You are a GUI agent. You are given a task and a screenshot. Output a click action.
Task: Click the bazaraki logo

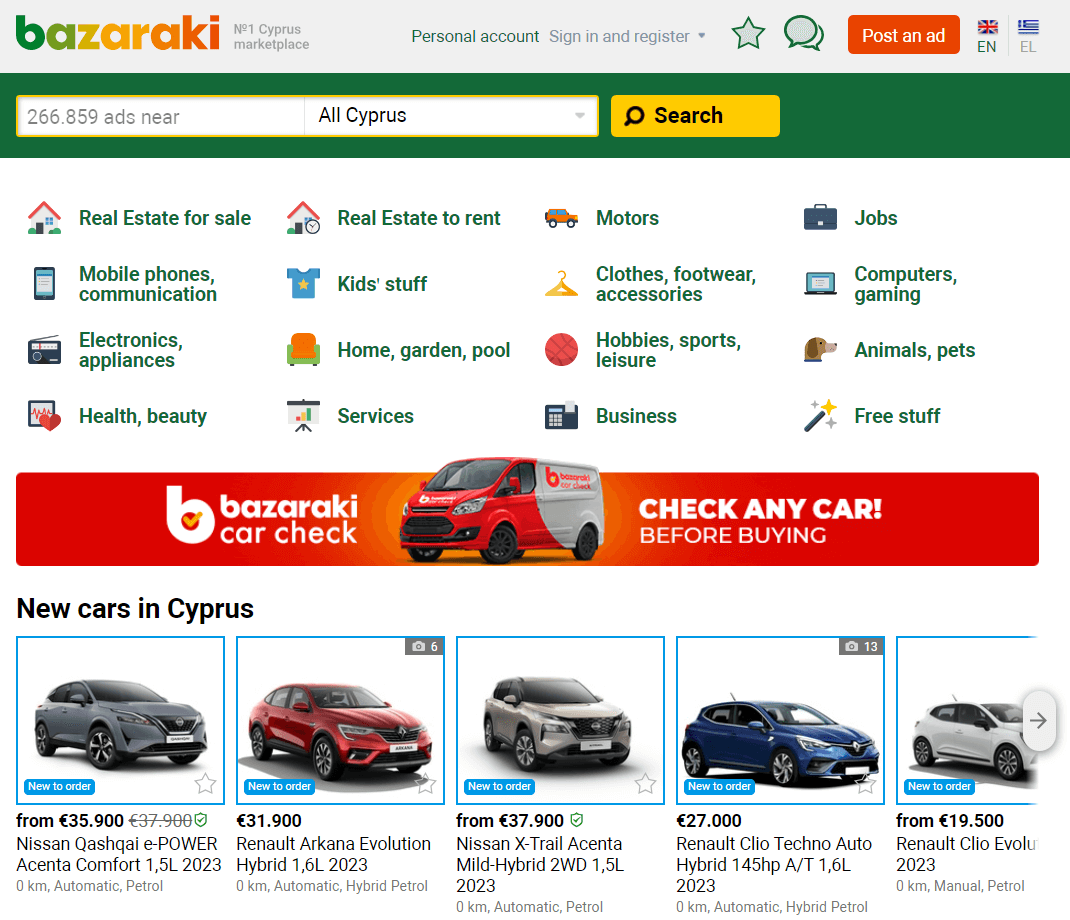(117, 33)
